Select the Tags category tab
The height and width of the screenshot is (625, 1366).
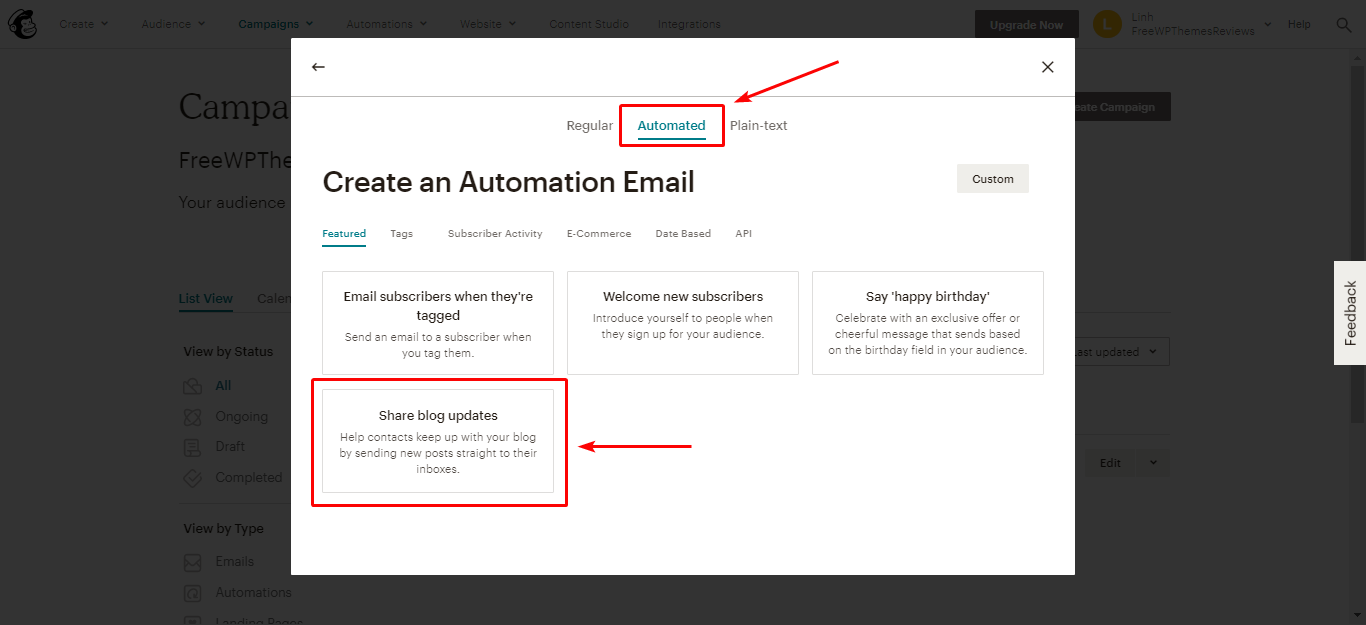pos(402,234)
